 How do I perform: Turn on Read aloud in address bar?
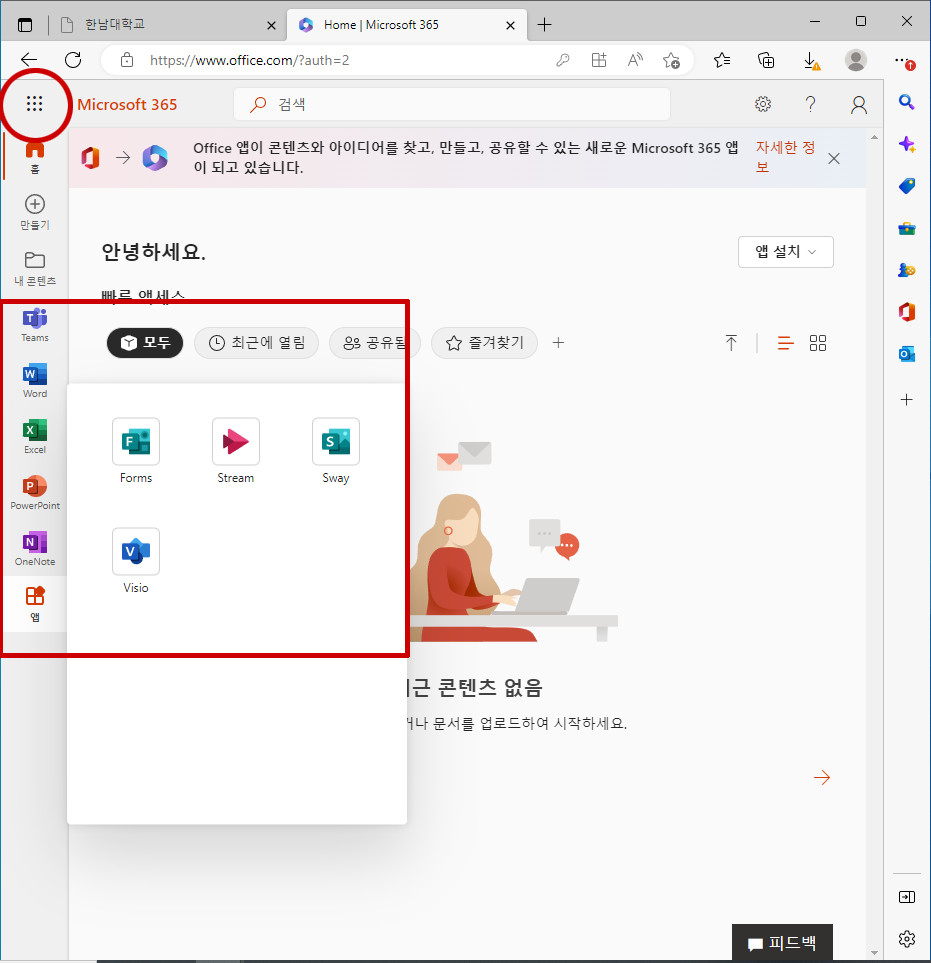click(x=635, y=60)
